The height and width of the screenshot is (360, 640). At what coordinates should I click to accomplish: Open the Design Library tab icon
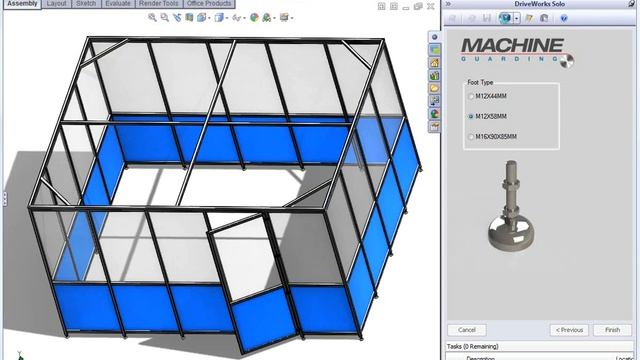pos(434,76)
